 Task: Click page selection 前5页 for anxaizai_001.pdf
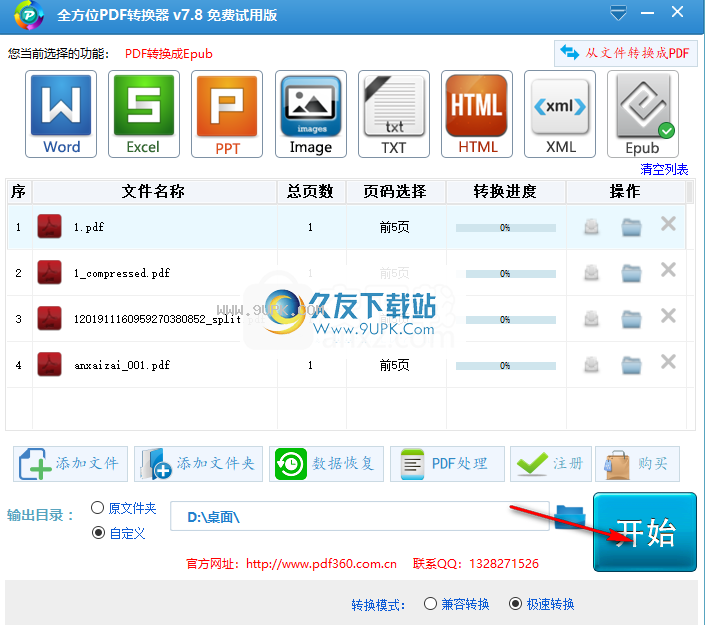tap(394, 365)
